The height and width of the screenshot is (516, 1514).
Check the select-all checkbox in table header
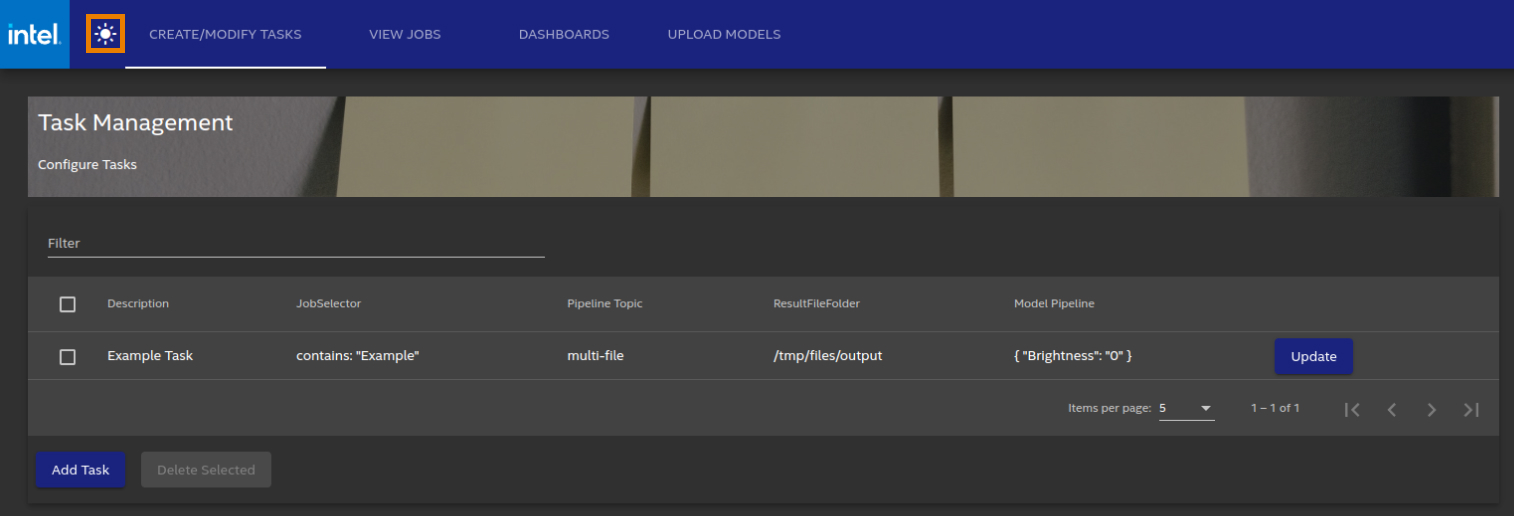[68, 304]
